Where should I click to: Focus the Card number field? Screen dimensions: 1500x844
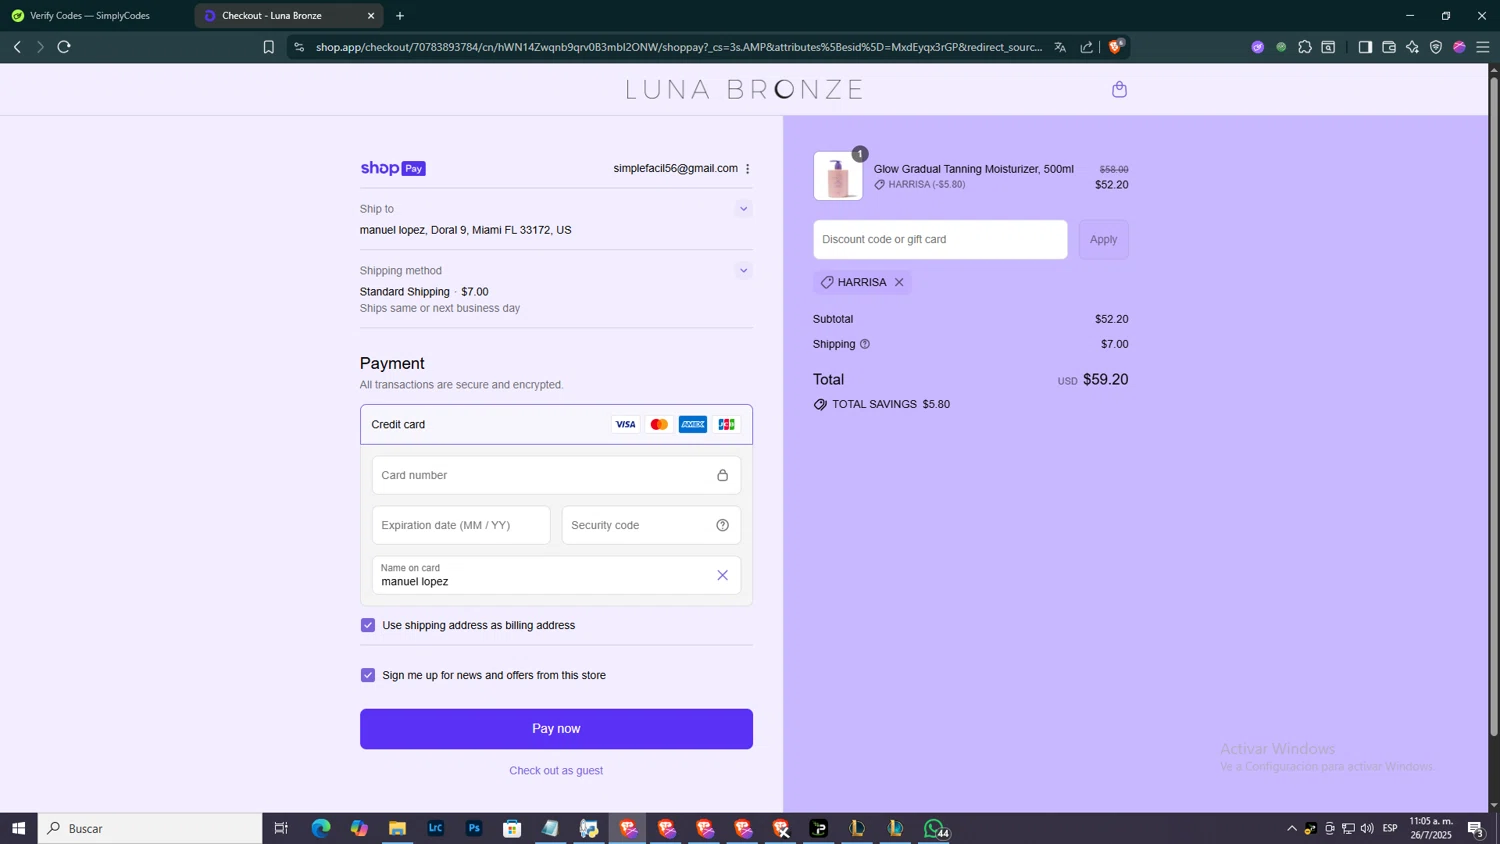point(556,475)
